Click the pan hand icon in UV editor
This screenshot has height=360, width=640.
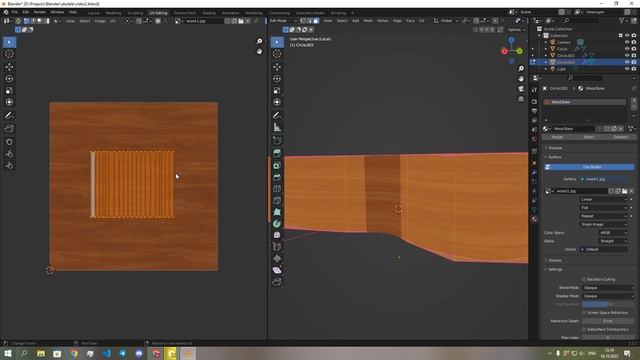click(x=259, y=51)
